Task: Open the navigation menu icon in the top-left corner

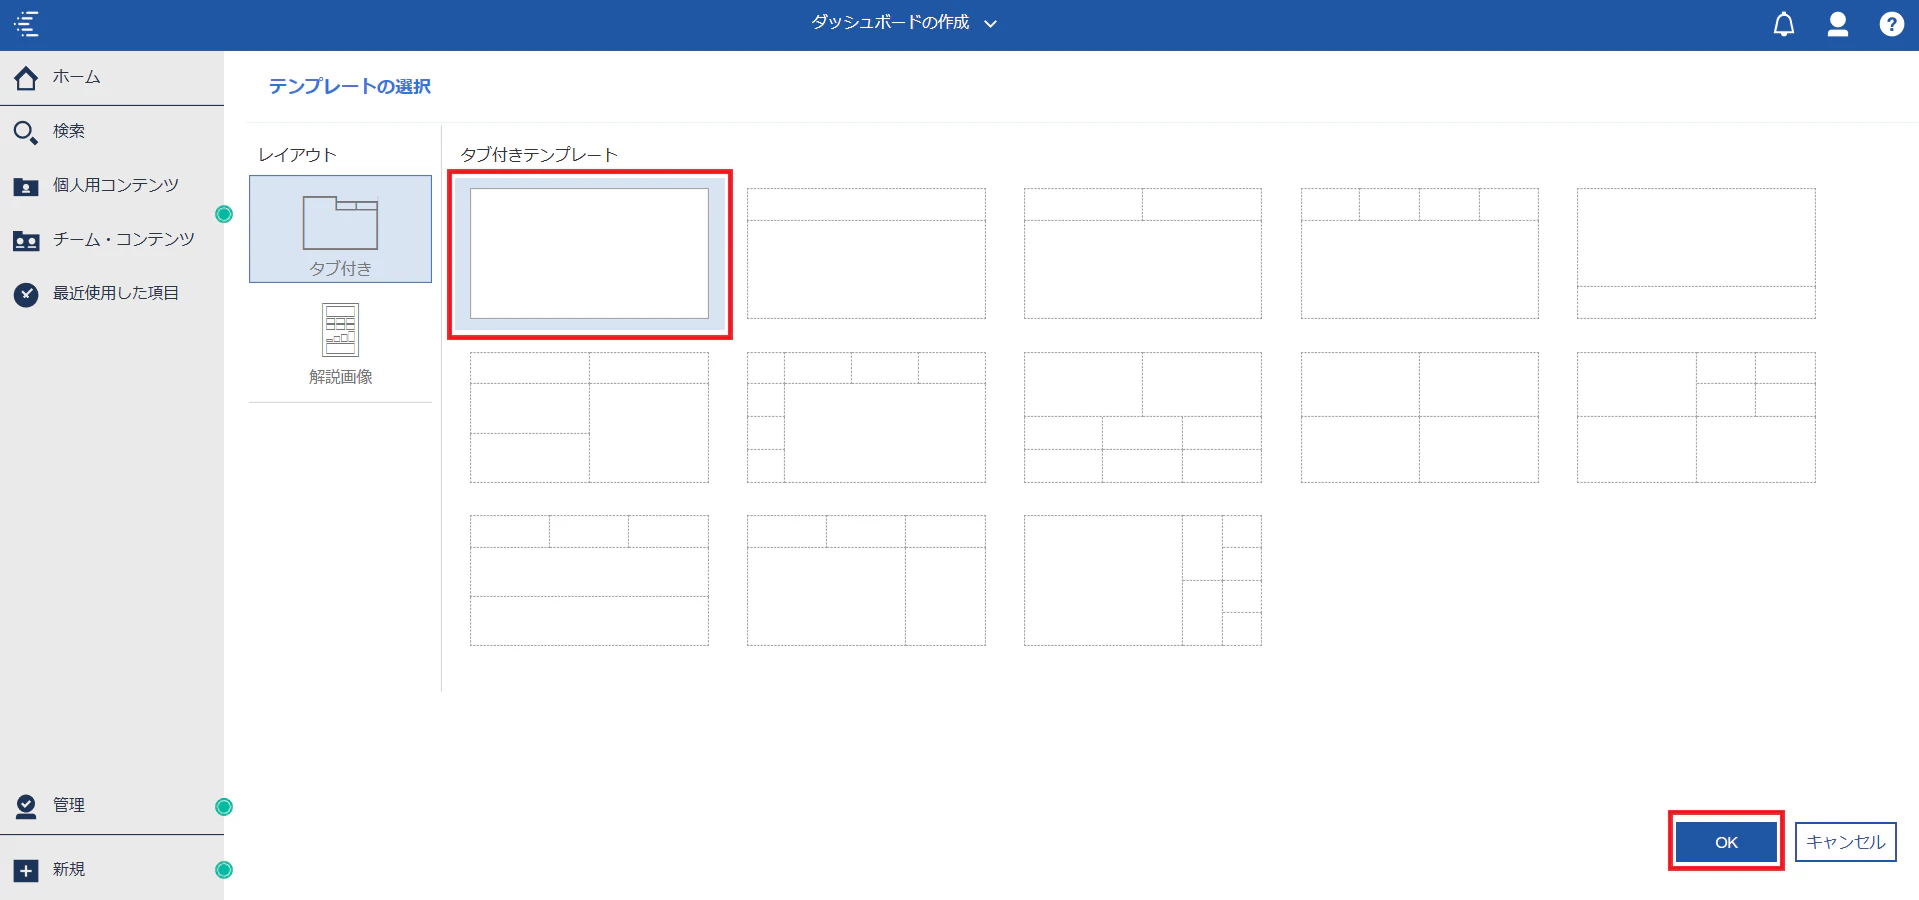Action: pos(27,24)
